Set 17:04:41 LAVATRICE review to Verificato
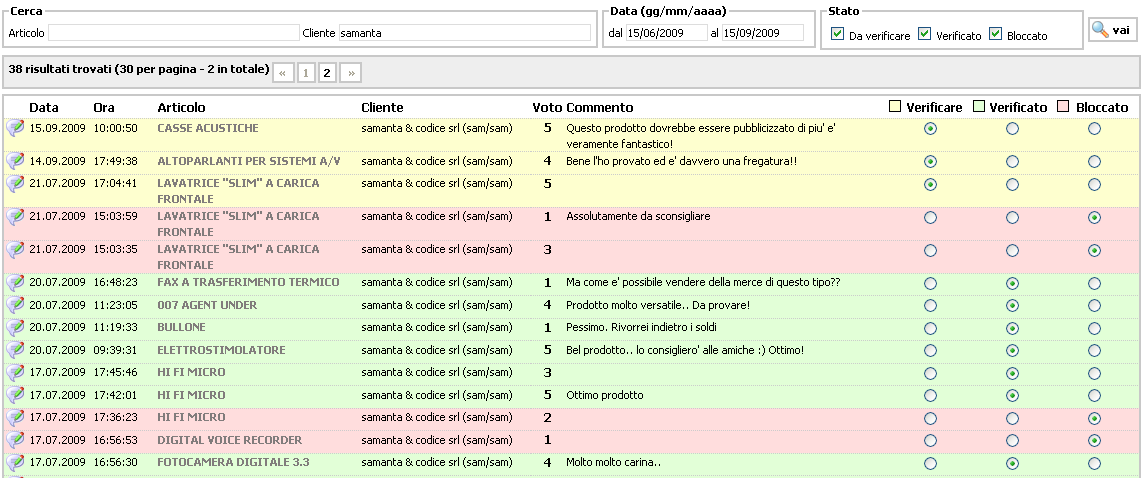1144x478 pixels. [x=1012, y=185]
